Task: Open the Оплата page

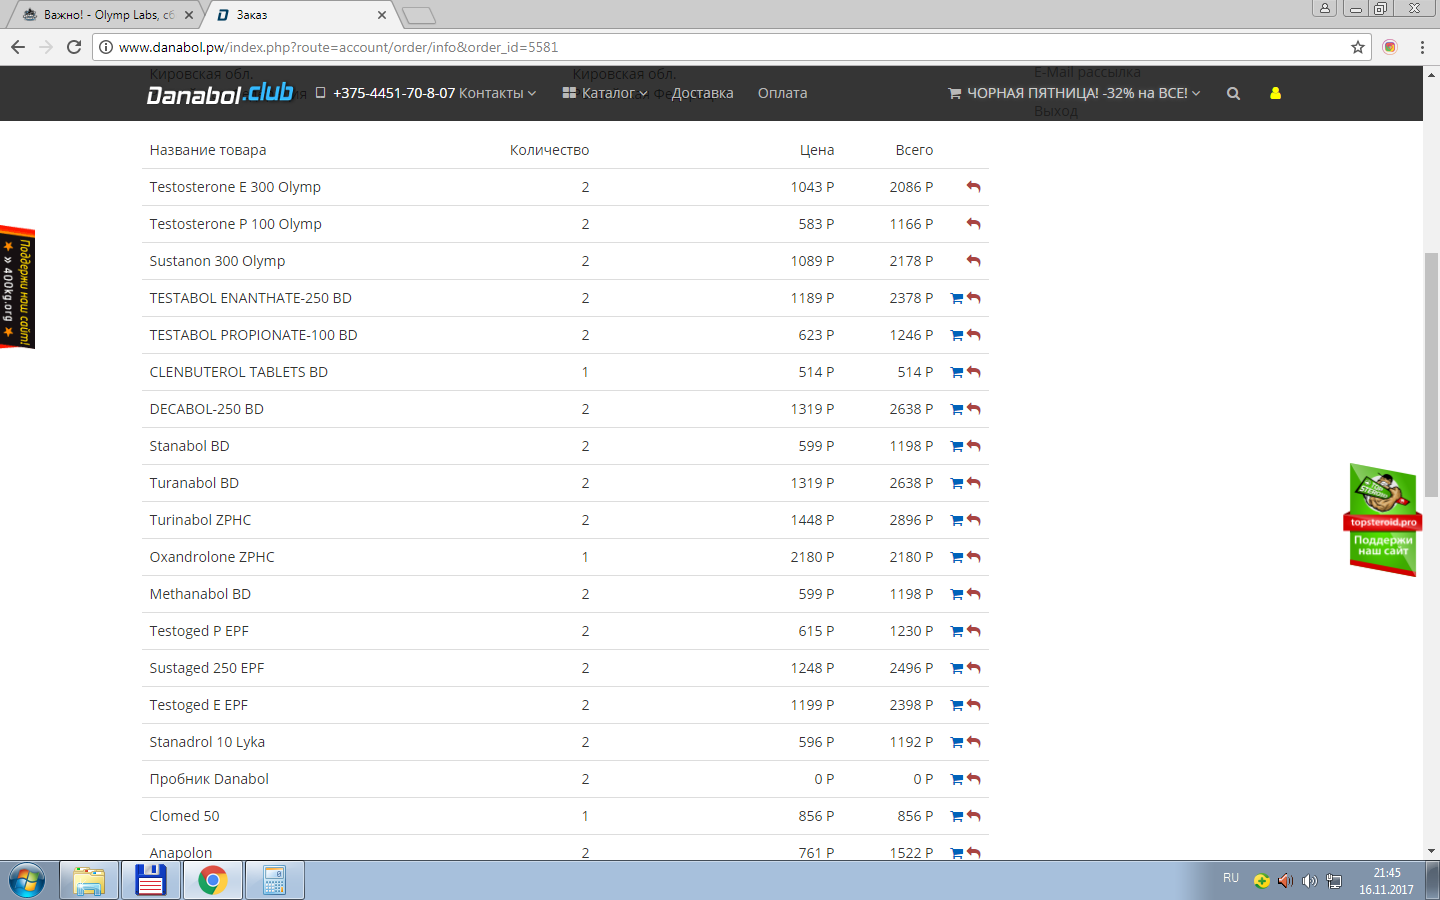Action: pos(782,93)
